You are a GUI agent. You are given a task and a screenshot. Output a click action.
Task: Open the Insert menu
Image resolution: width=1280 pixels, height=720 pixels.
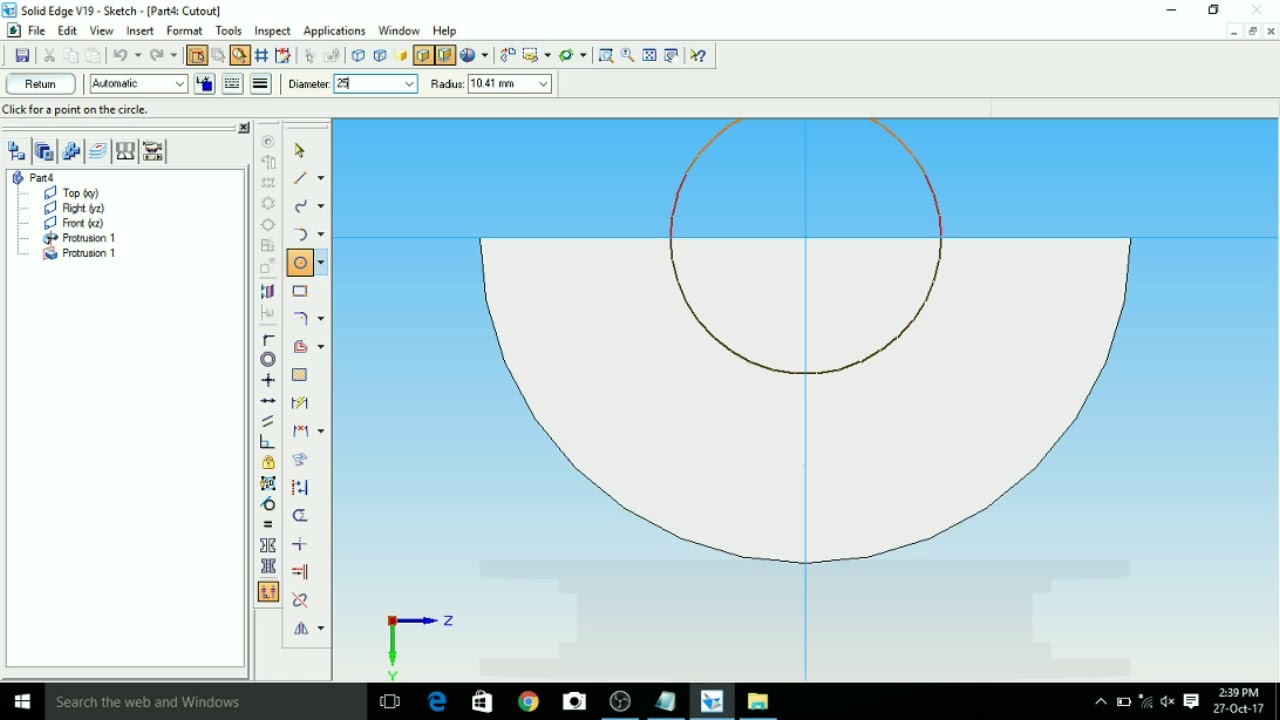[x=140, y=31]
